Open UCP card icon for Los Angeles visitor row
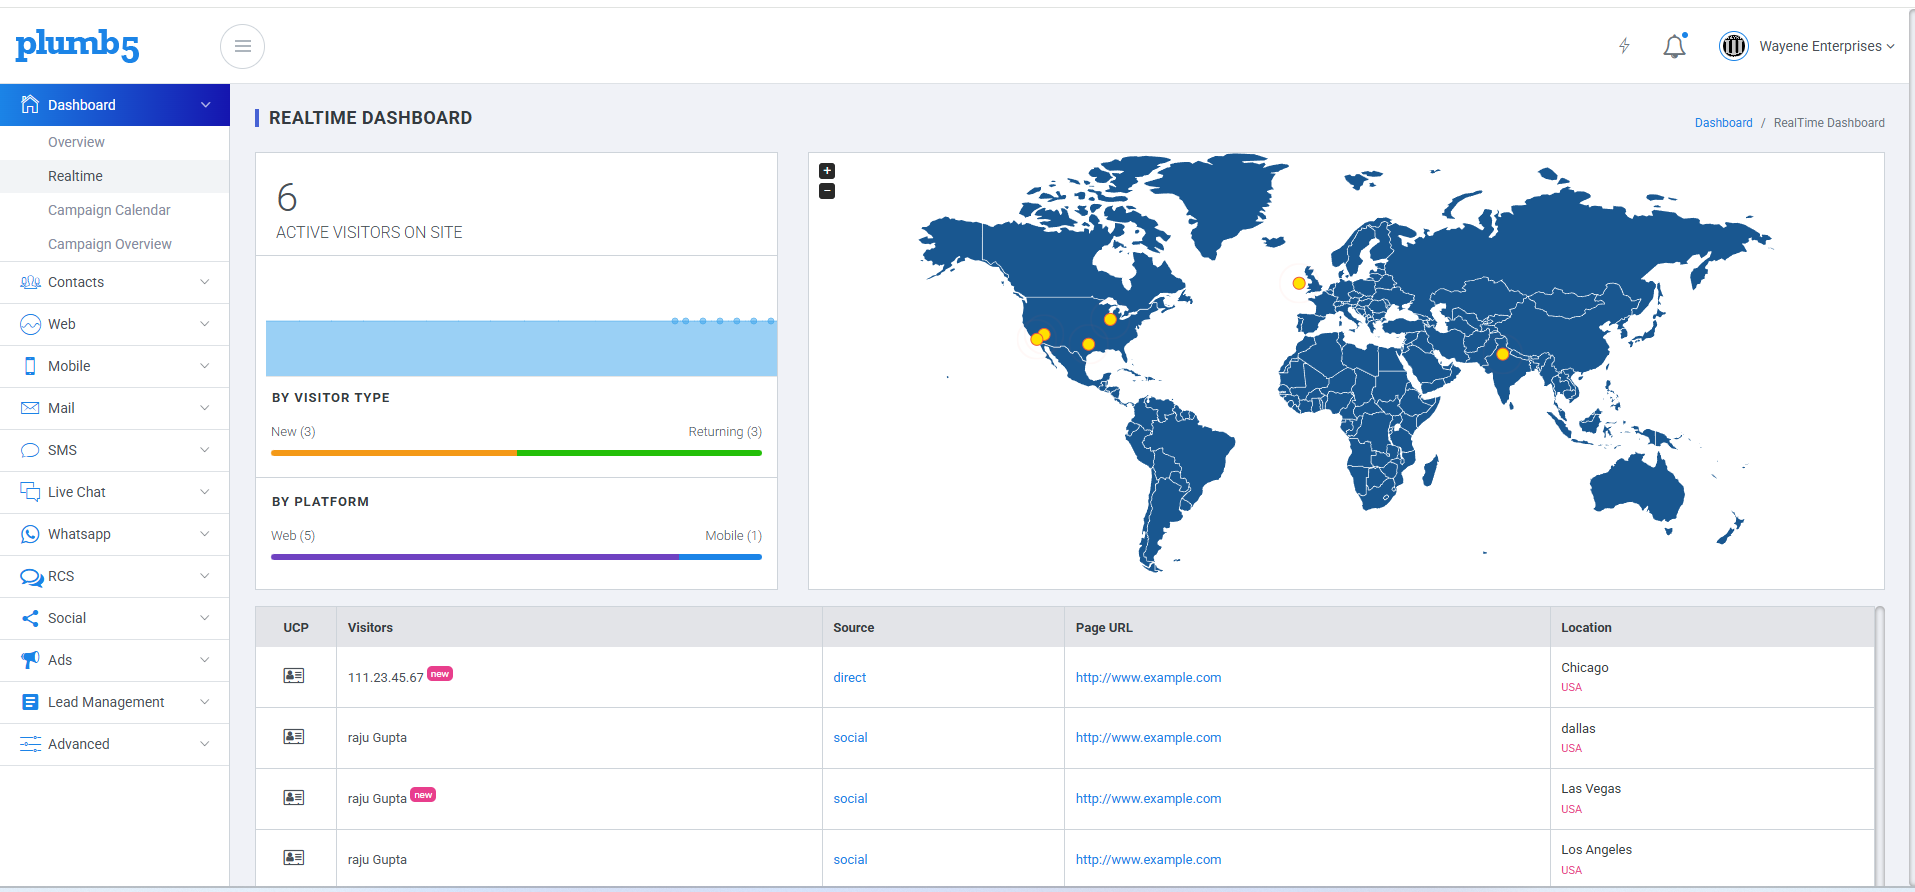Image resolution: width=1915 pixels, height=892 pixels. pos(294,858)
